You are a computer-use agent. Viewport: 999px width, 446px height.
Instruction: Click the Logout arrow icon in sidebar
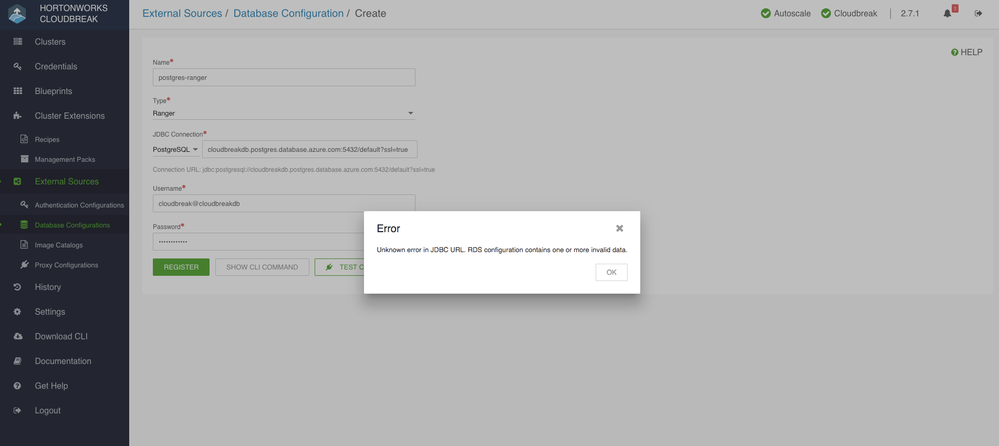pos(18,410)
